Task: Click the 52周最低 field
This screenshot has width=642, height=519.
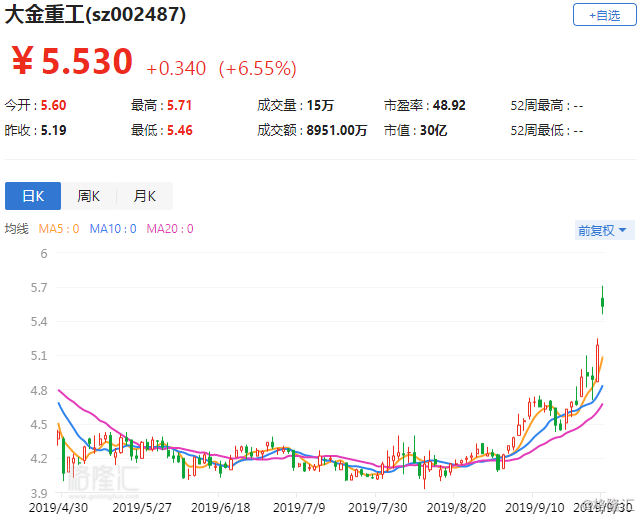Action: pyautogui.click(x=547, y=131)
